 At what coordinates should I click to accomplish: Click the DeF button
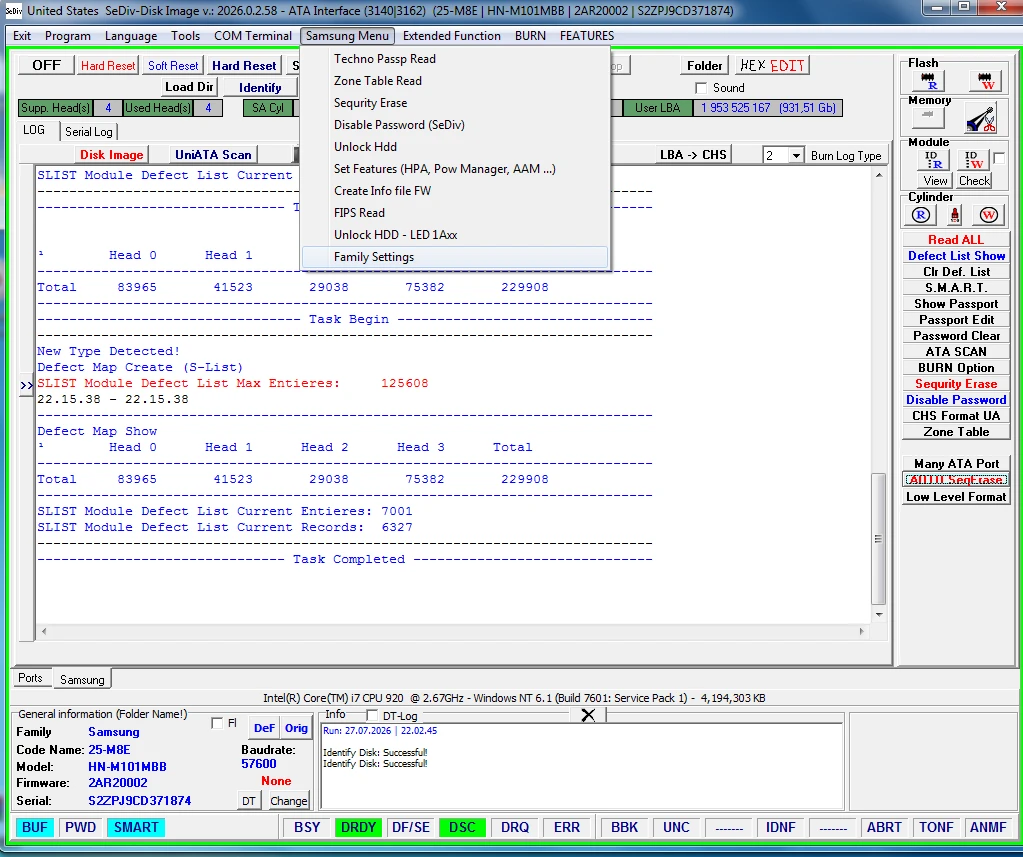pyautogui.click(x=264, y=728)
